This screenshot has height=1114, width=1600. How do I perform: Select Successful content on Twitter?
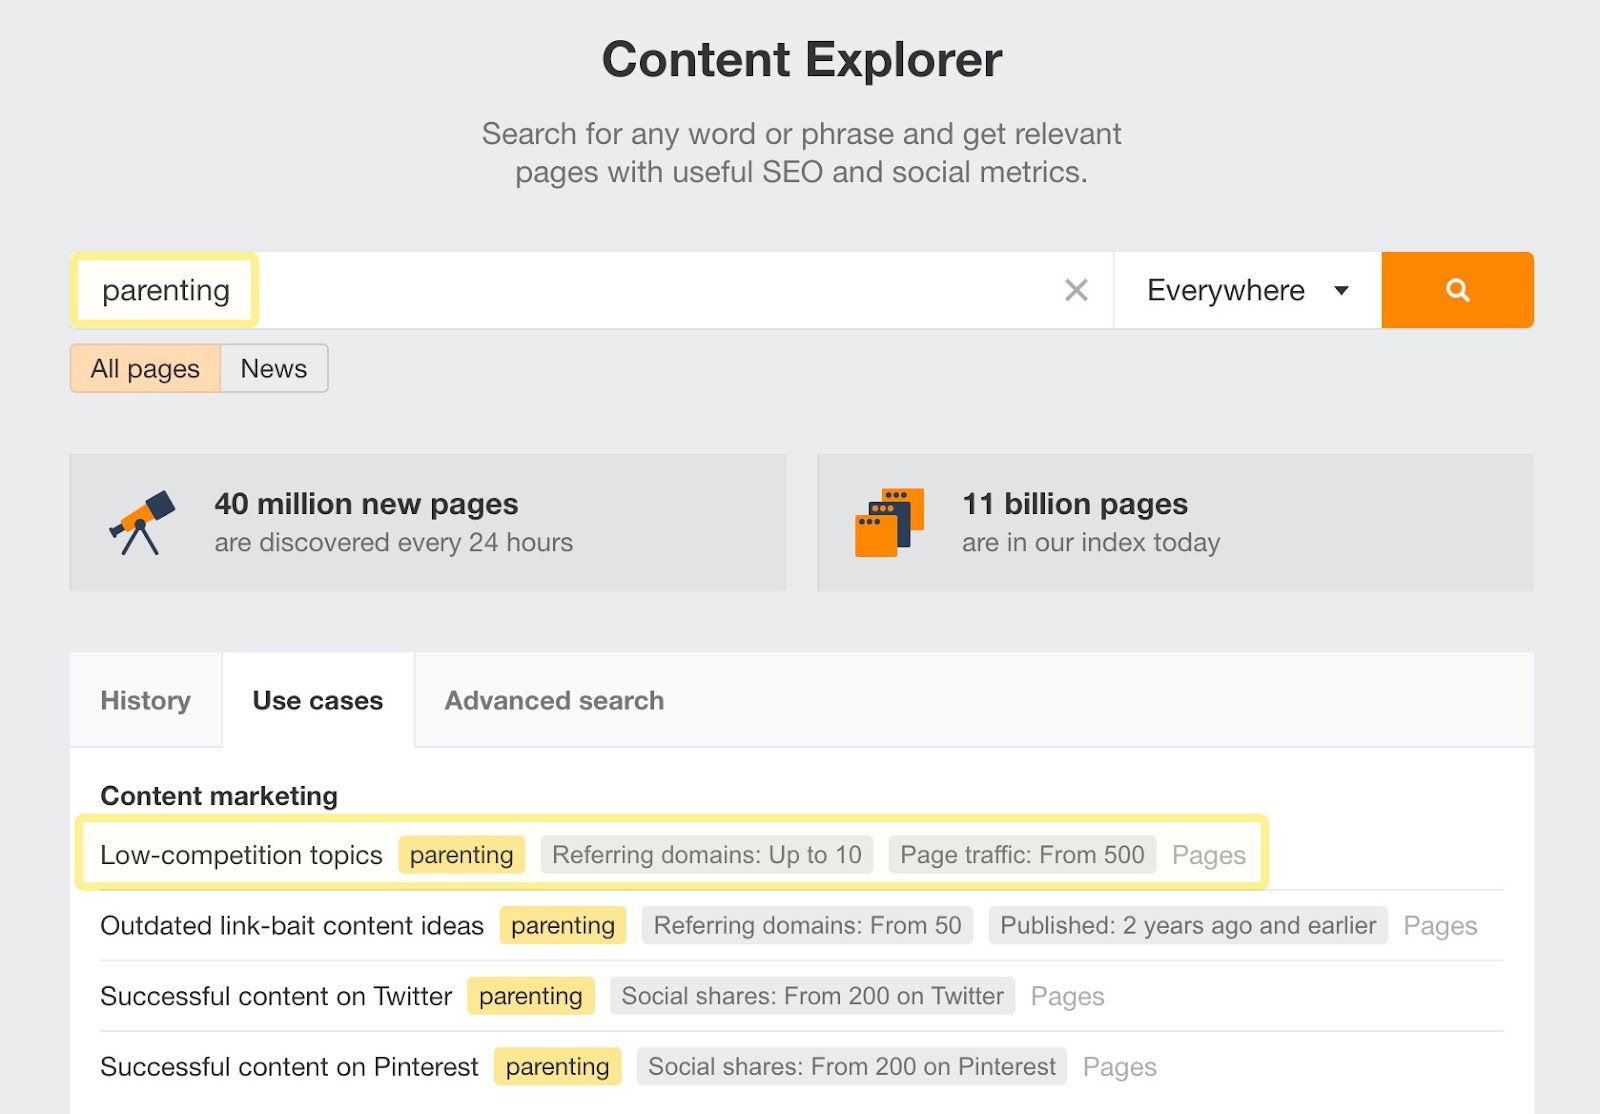point(275,996)
